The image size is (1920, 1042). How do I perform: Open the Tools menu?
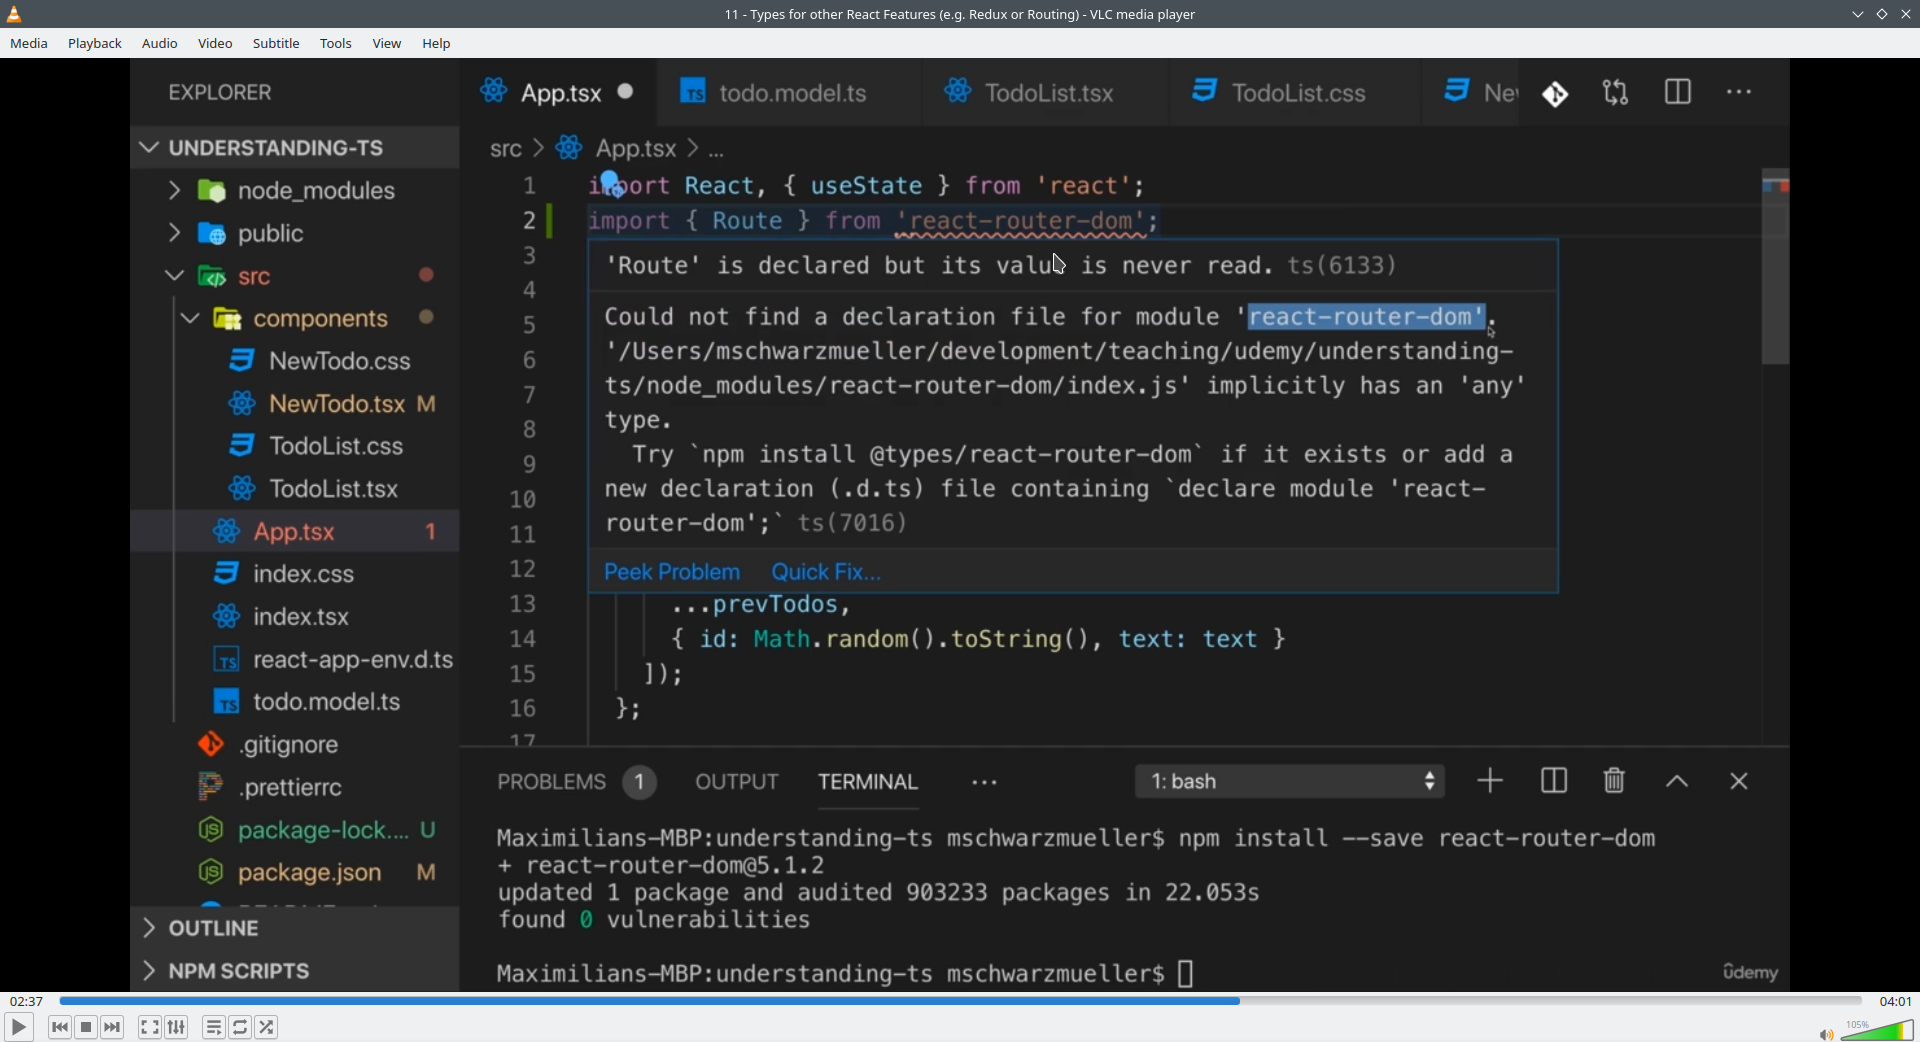[x=336, y=43]
